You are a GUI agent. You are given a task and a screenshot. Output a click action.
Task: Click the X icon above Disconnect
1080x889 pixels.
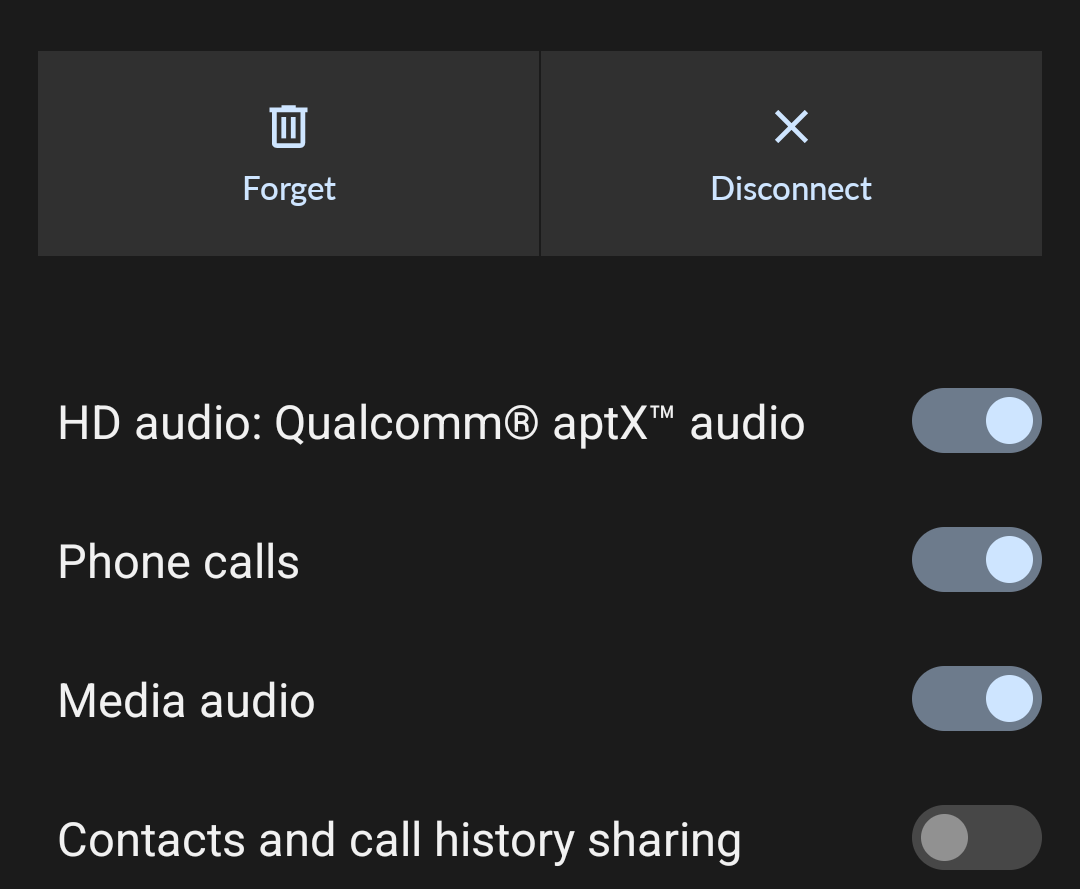coord(791,127)
